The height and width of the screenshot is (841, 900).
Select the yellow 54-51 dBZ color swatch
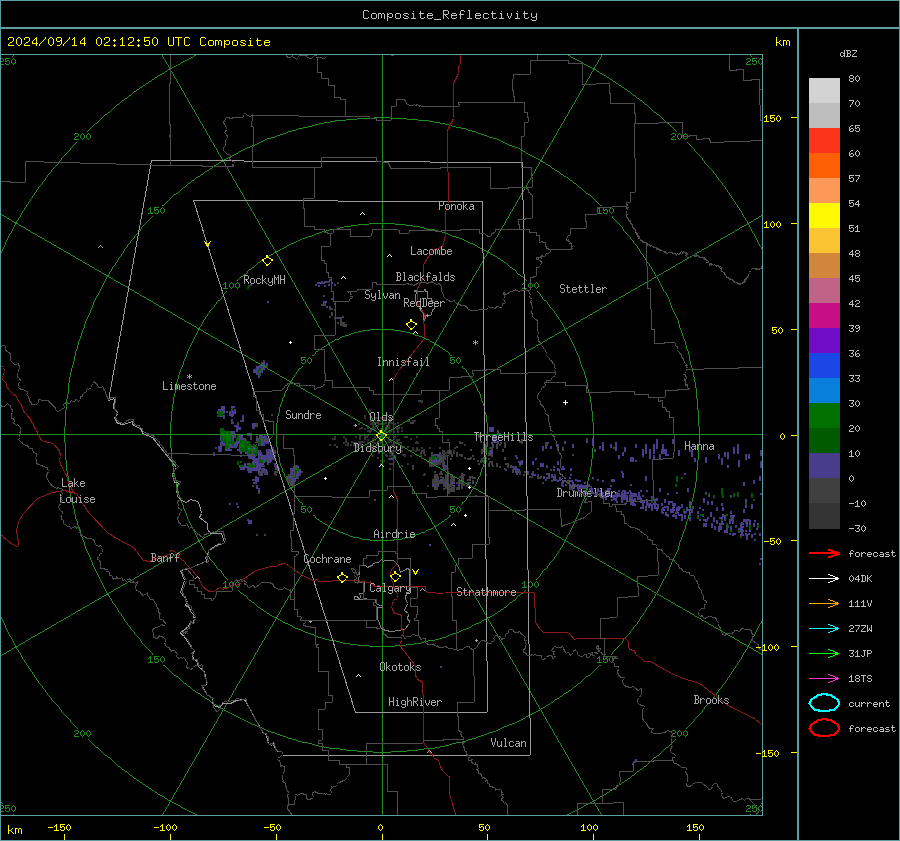(824, 216)
